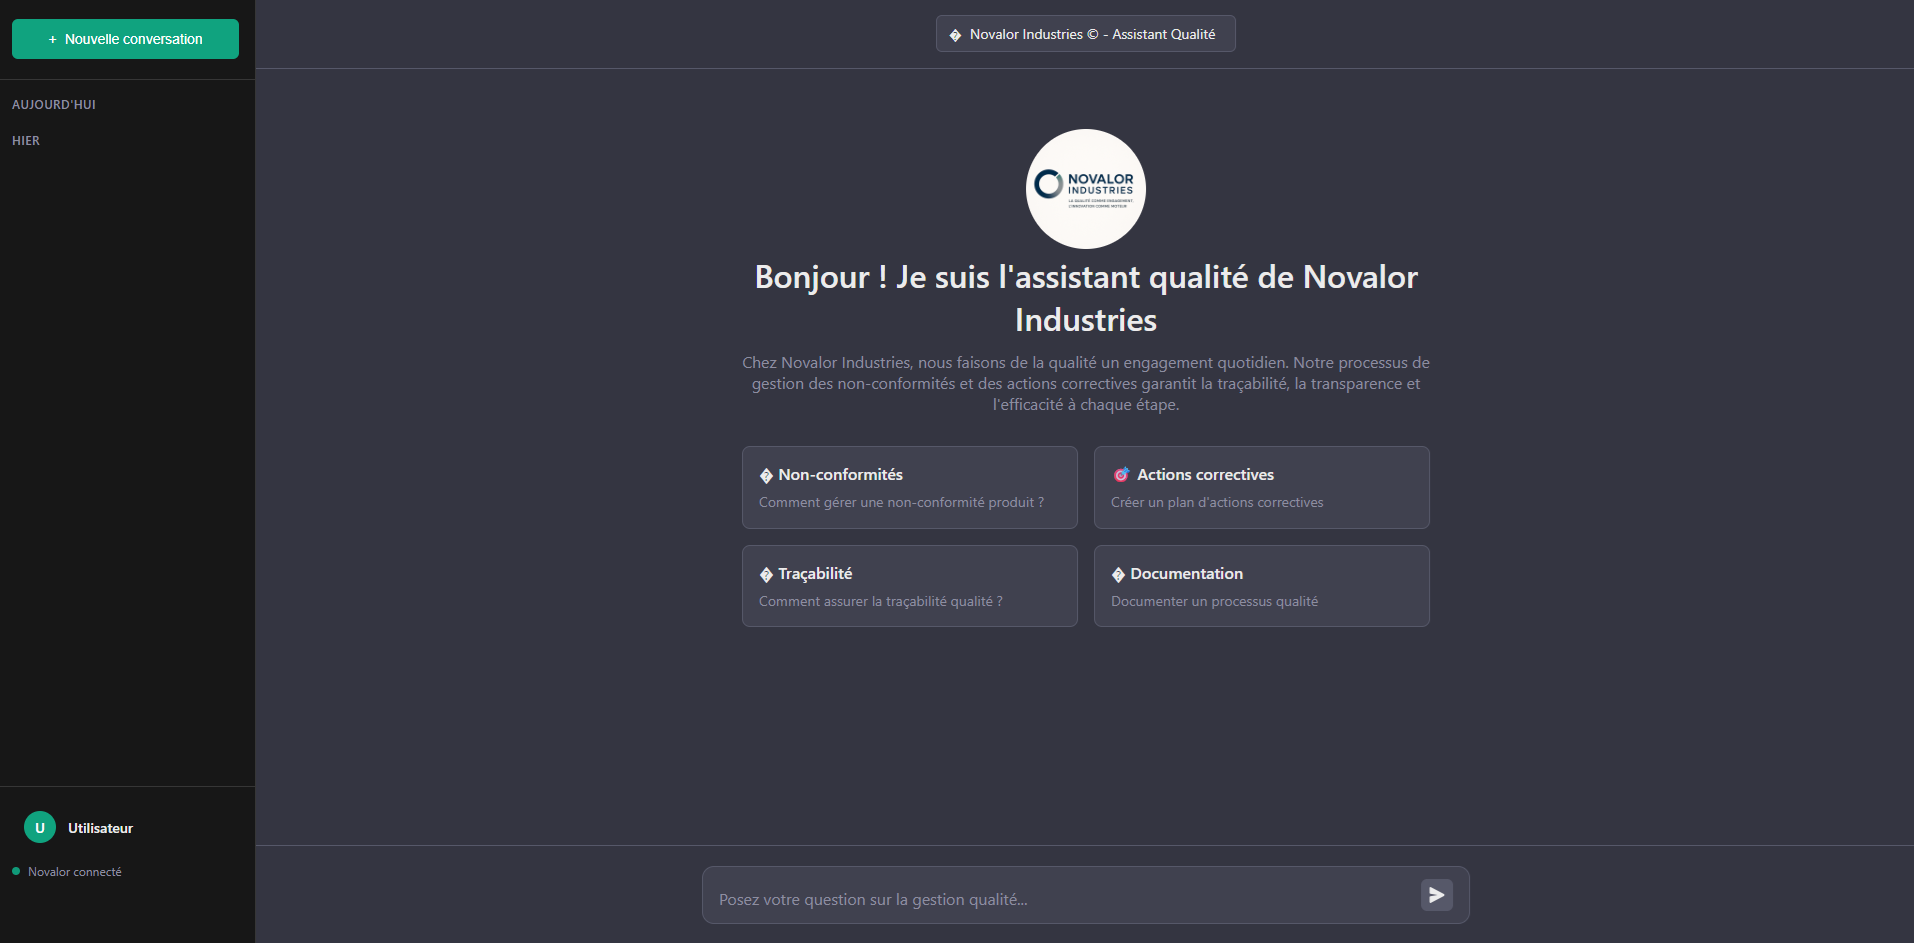Click the target icon beside Actions correctives

pos(1121,475)
